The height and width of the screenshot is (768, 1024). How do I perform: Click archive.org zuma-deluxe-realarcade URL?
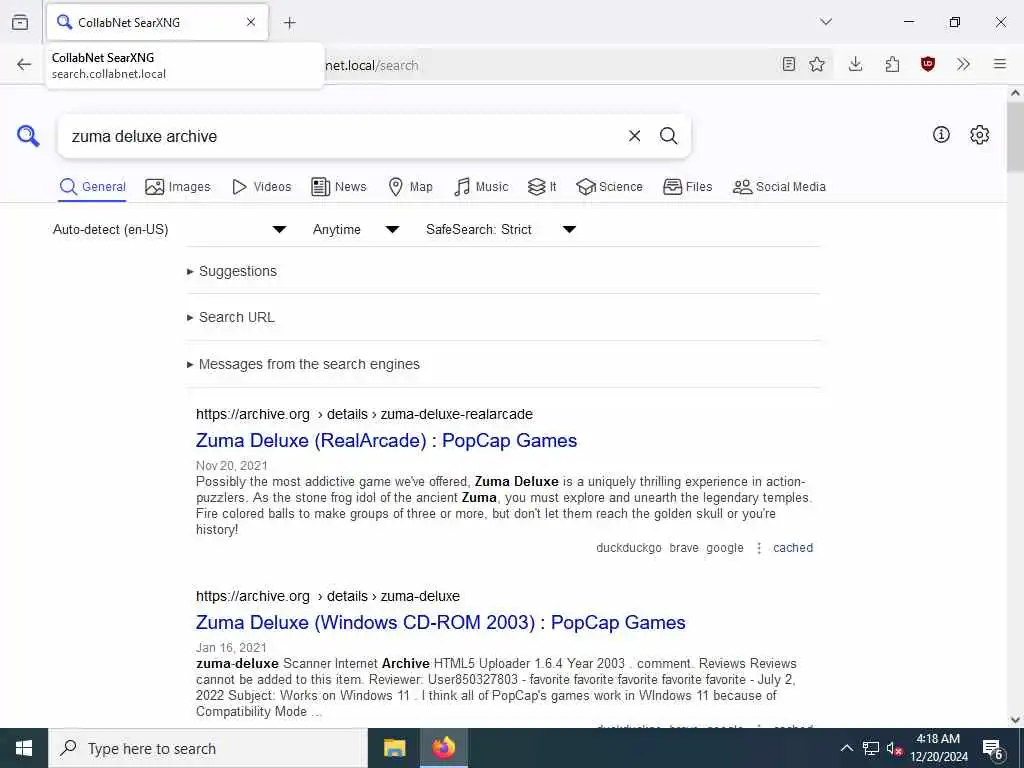click(x=364, y=414)
